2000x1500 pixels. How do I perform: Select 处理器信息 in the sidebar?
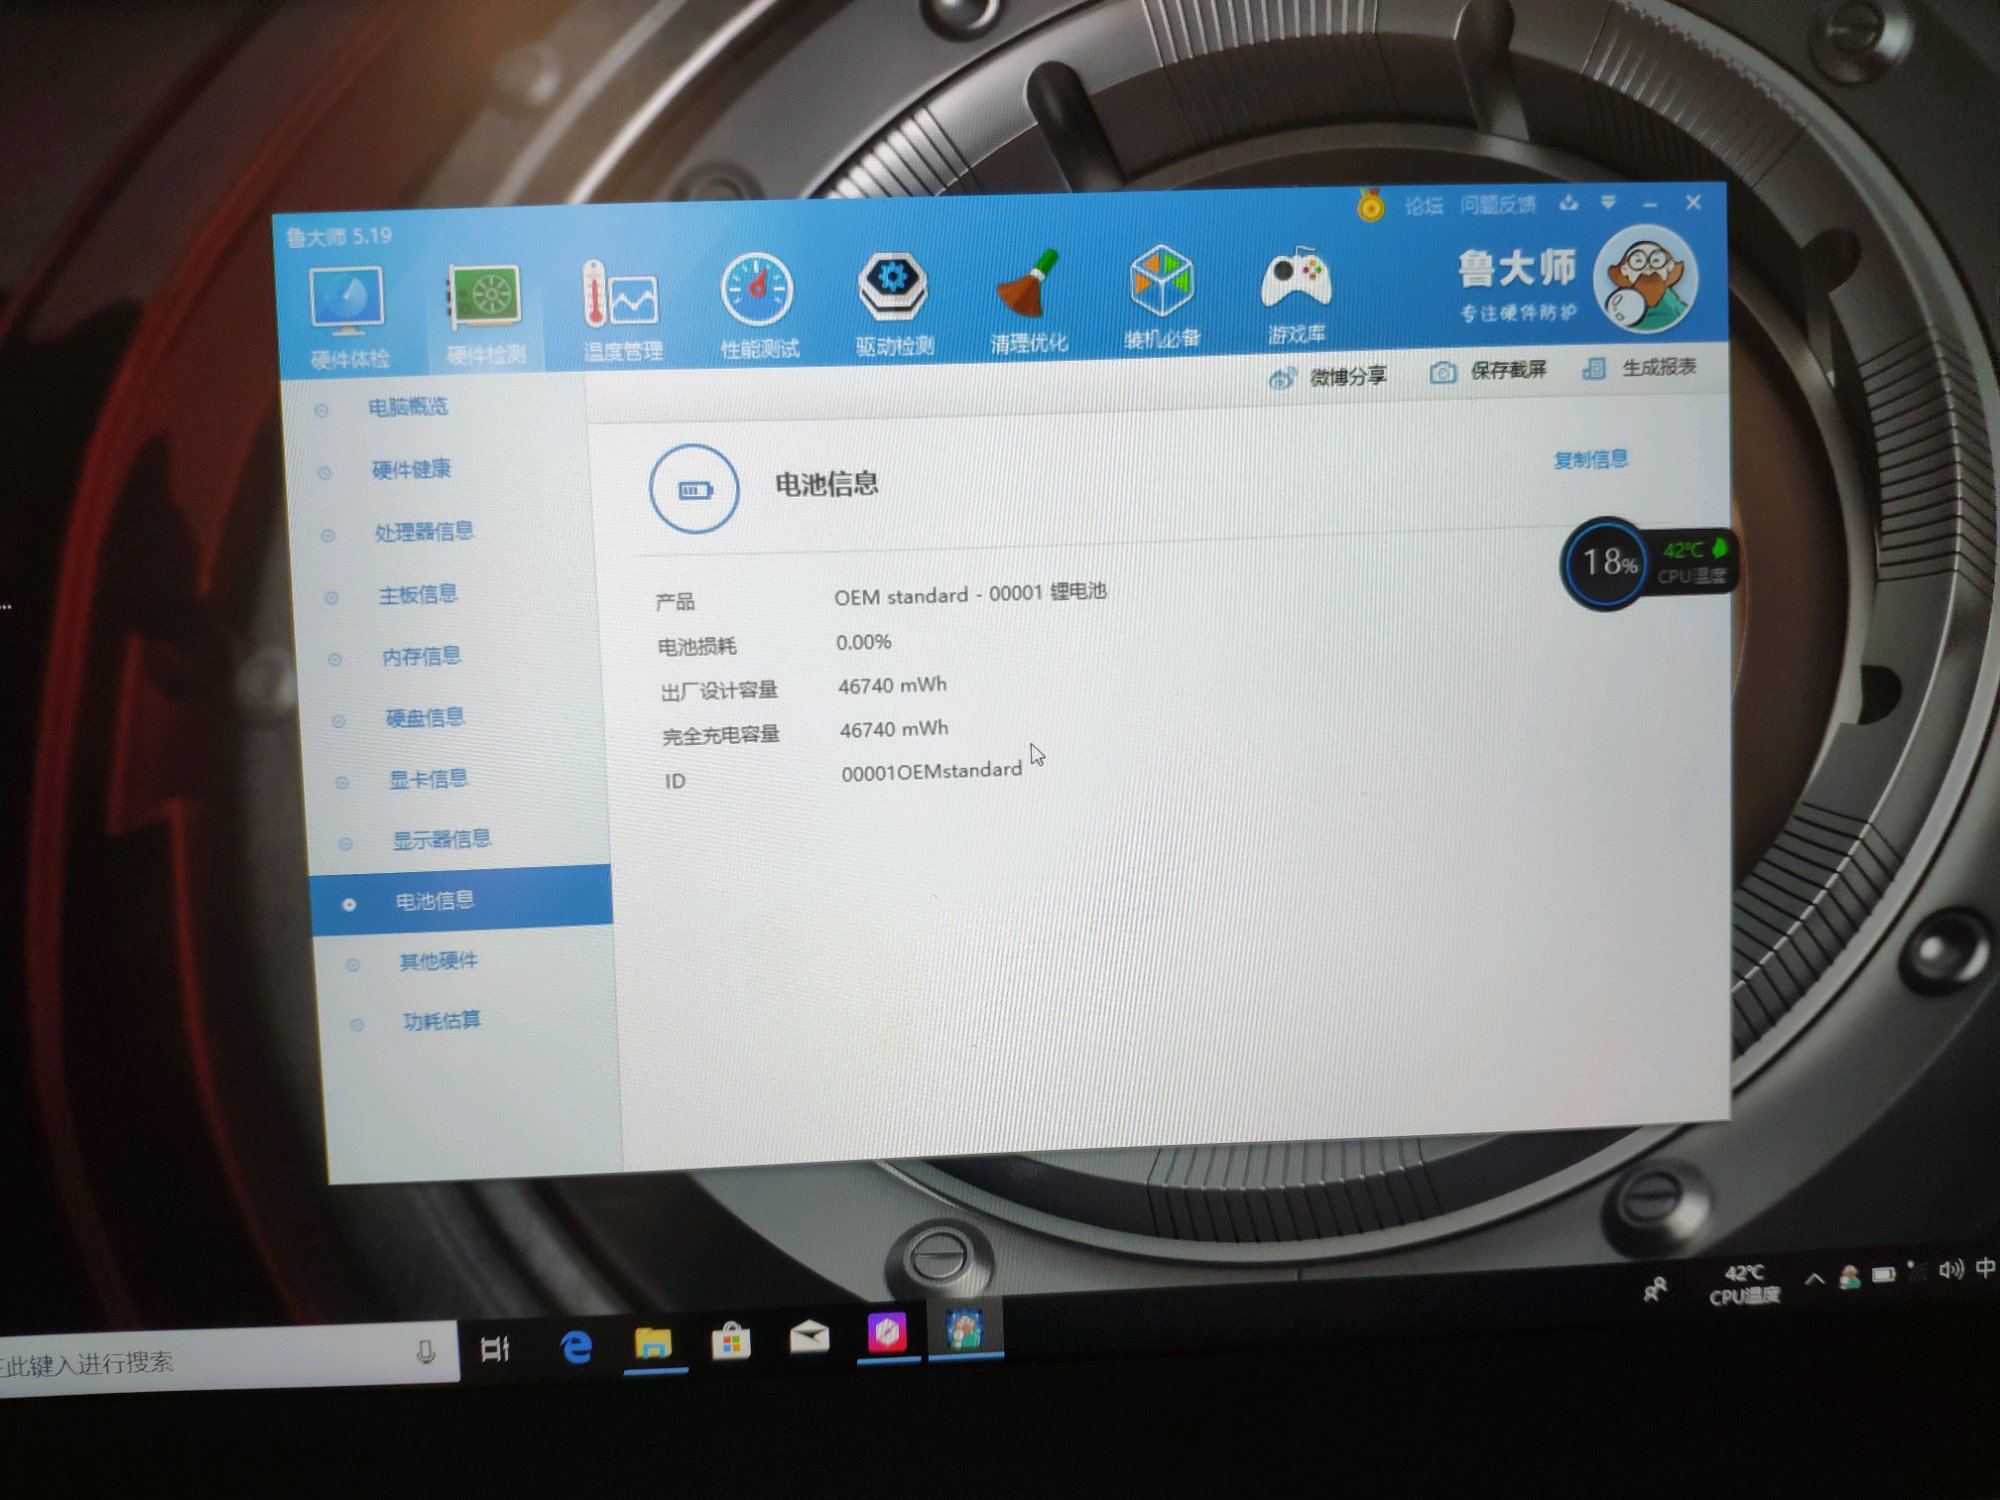click(x=423, y=532)
